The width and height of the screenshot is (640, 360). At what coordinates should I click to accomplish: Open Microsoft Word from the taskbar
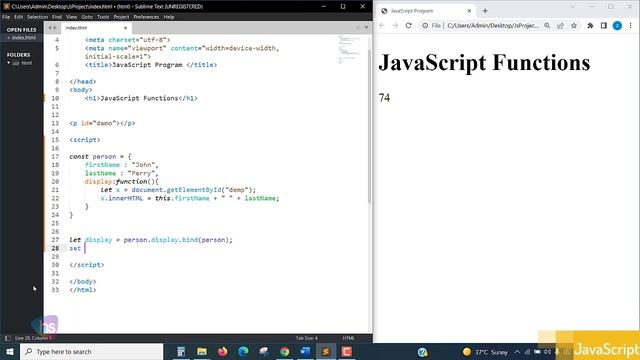coord(305,351)
